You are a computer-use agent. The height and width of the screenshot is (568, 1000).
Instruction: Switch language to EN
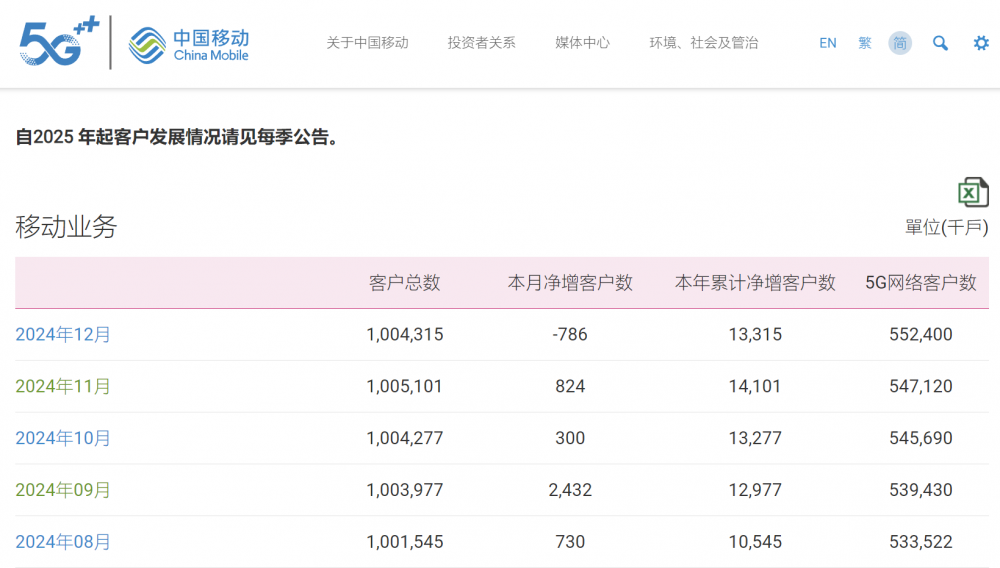coord(828,43)
